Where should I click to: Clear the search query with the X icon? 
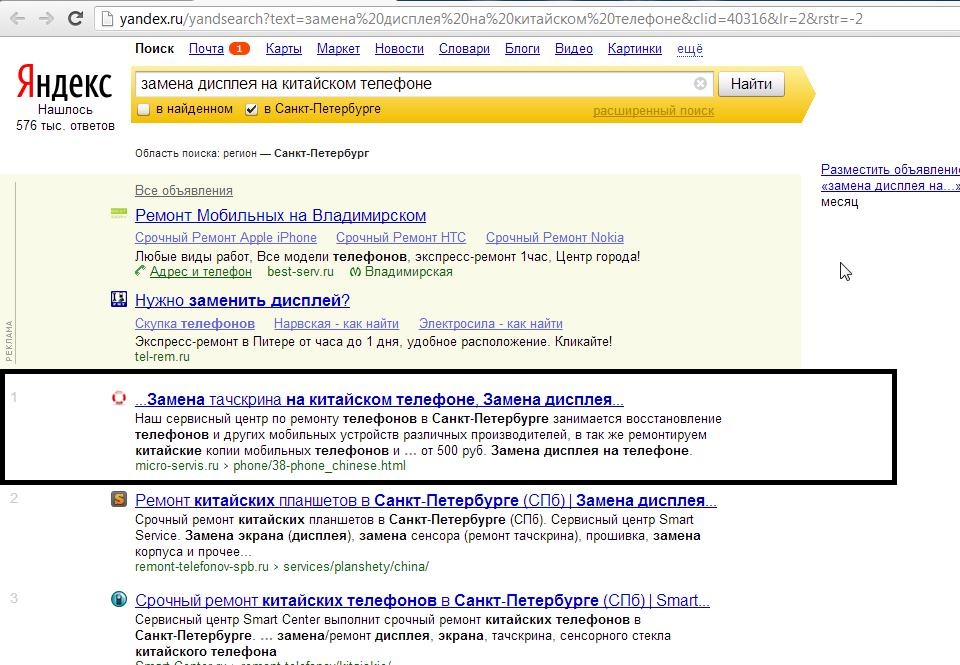click(700, 83)
